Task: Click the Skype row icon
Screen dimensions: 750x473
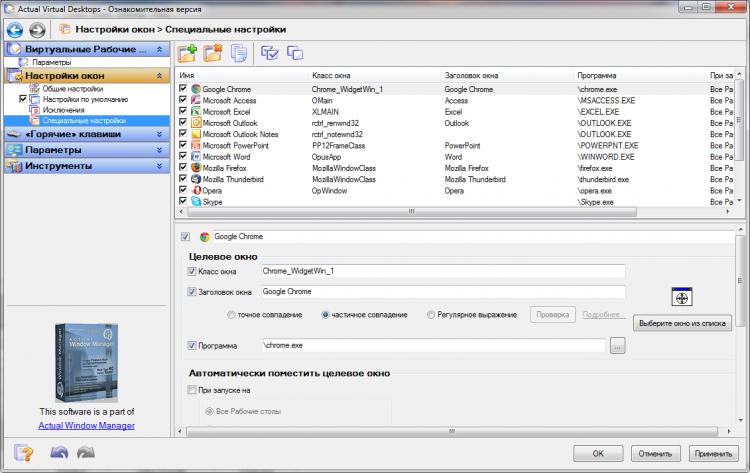Action: [196, 202]
